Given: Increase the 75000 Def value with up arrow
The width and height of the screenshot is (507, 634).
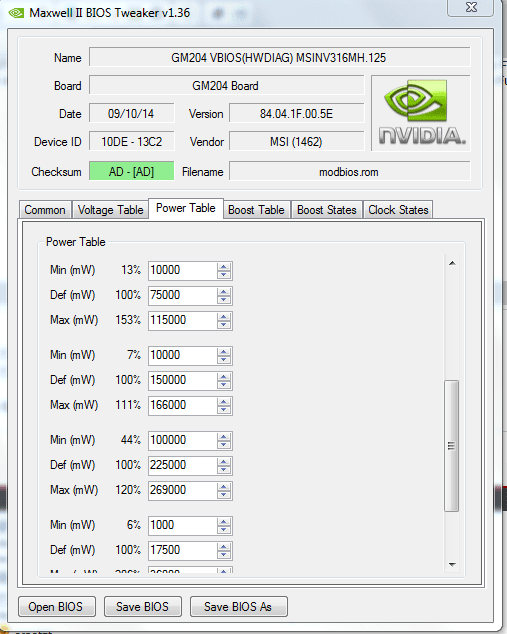Looking at the screenshot, I should [x=224, y=291].
